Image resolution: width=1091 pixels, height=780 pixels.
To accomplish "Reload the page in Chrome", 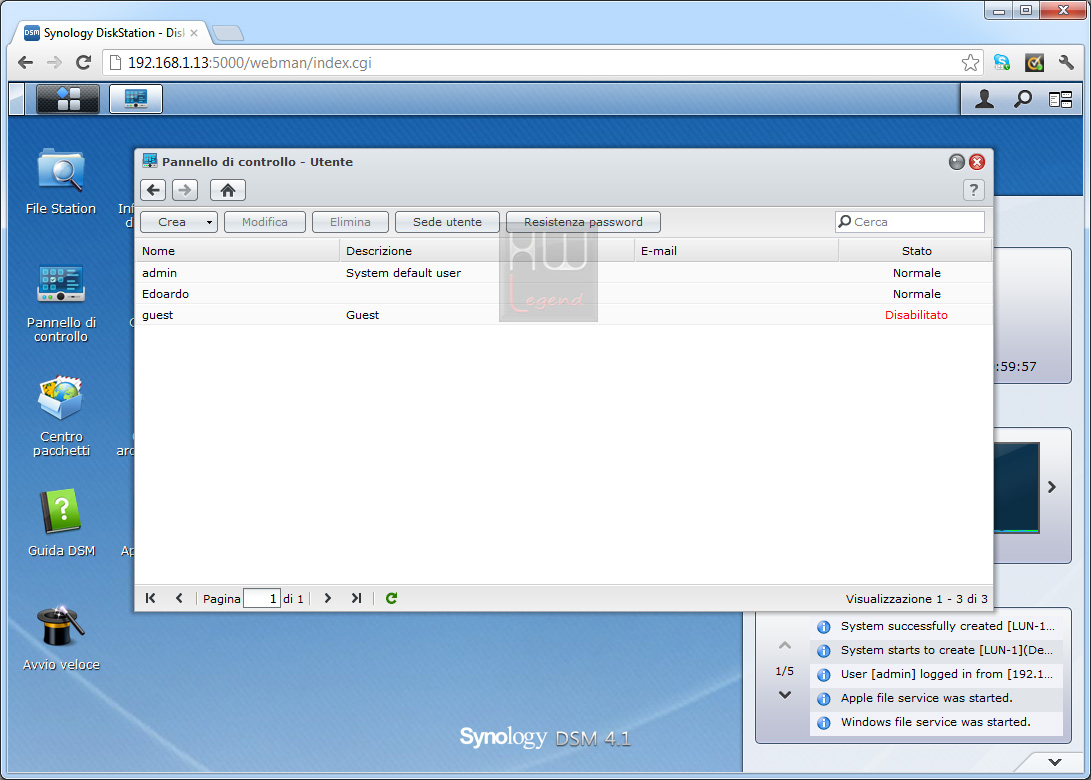I will [x=83, y=63].
